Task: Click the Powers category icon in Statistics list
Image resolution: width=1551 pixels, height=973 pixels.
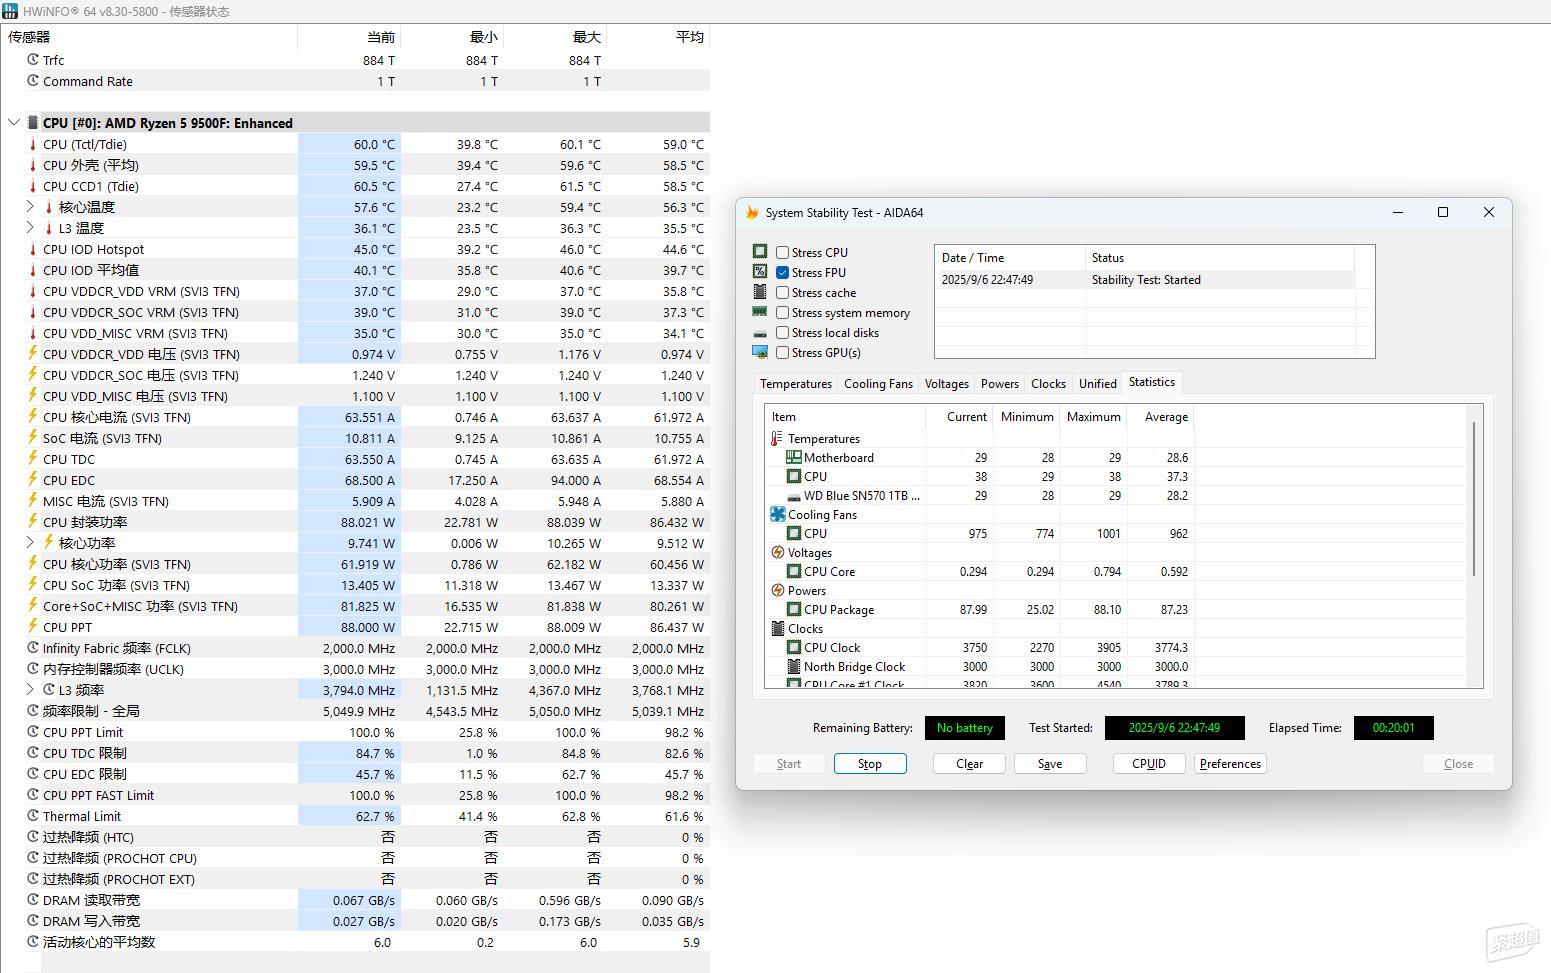Action: click(777, 590)
